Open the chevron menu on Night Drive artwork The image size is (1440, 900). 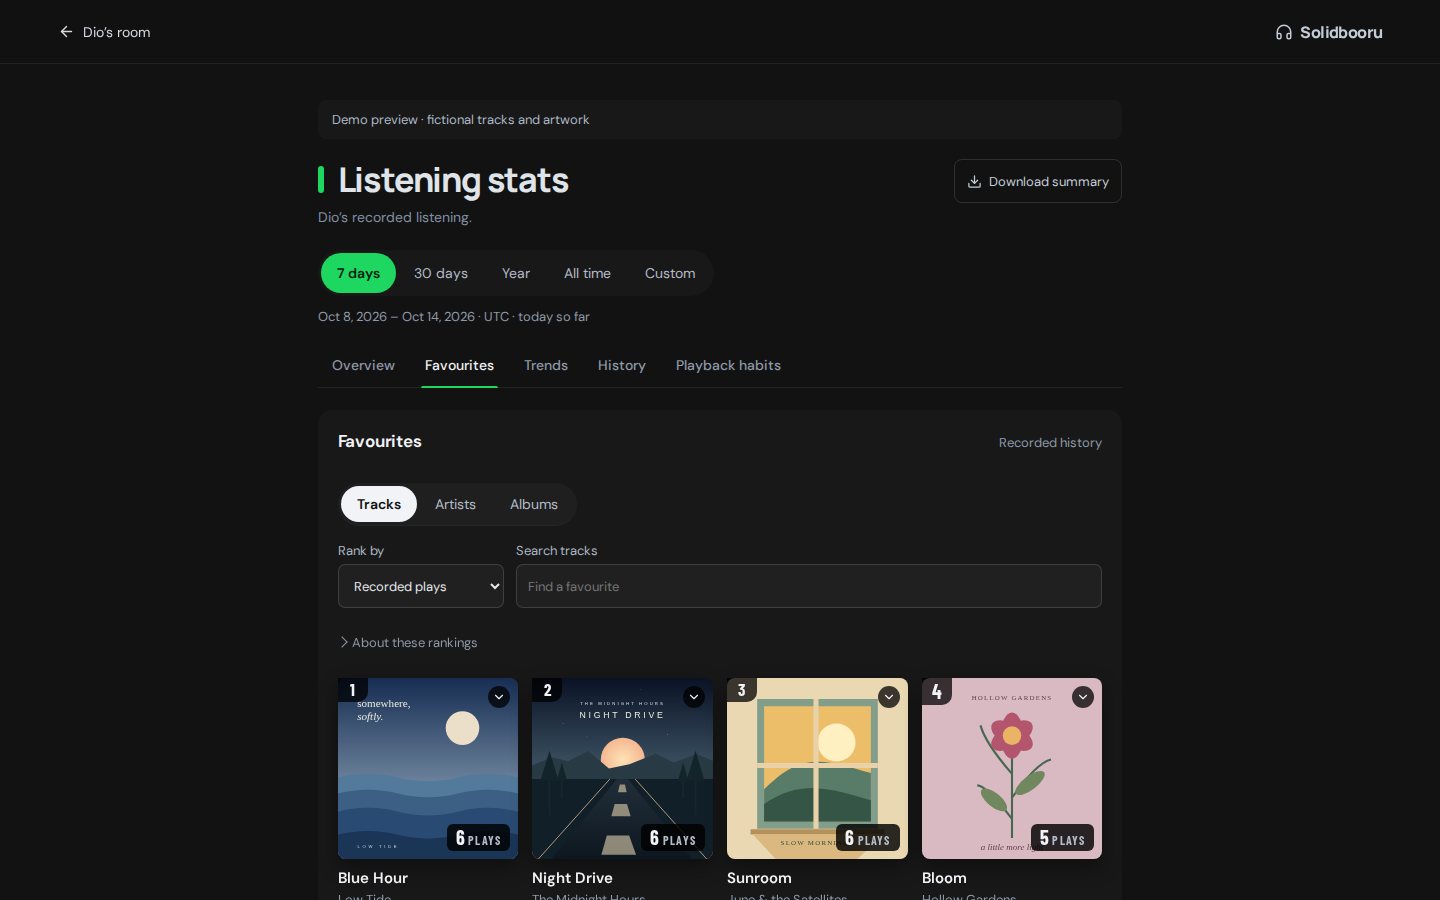(693, 697)
